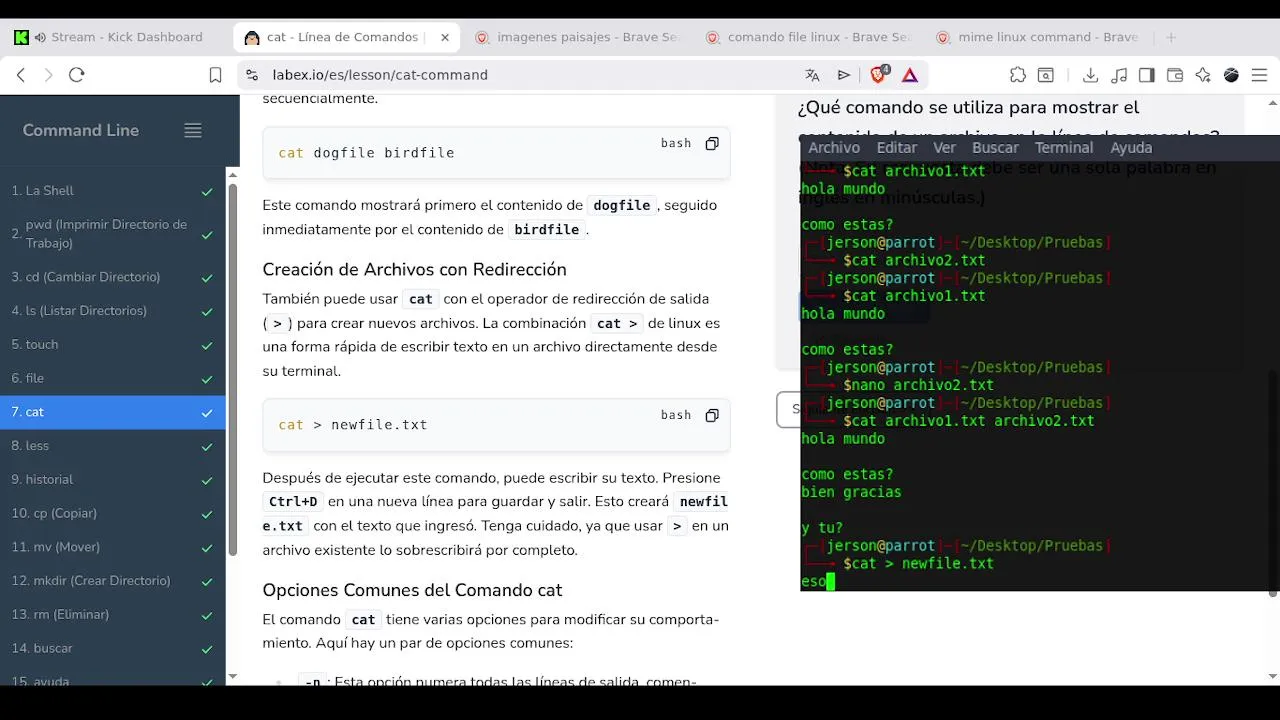Screen dimensions: 1280x720
Task: Open lesson 9. historial
Action: pos(113,480)
